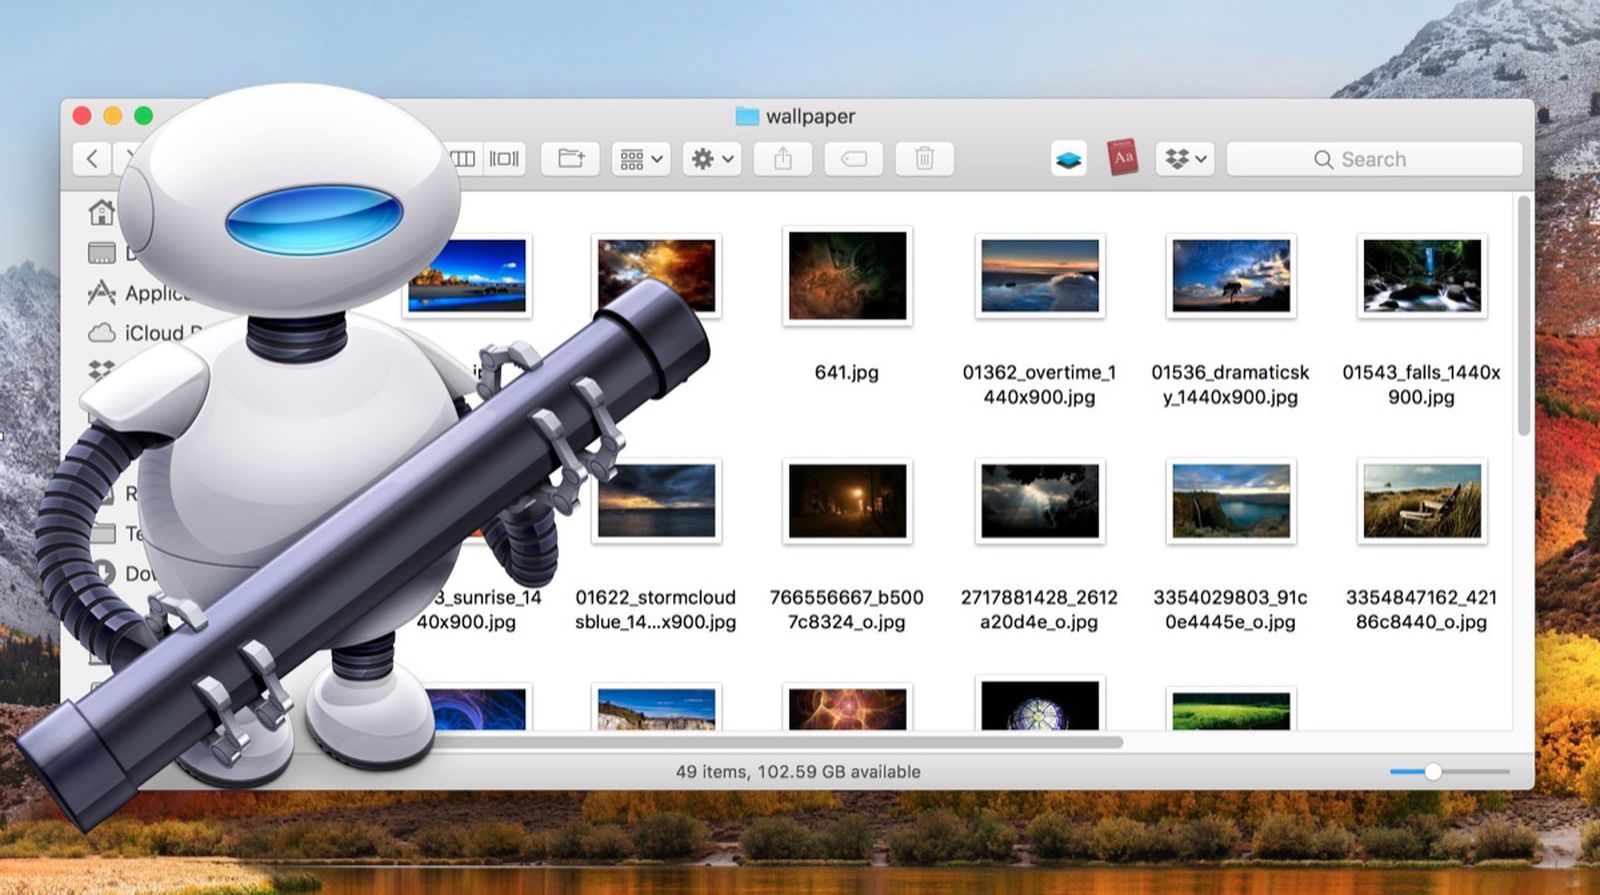Click the Back navigation arrow
Viewport: 1600px width, 895px height.
[92, 159]
